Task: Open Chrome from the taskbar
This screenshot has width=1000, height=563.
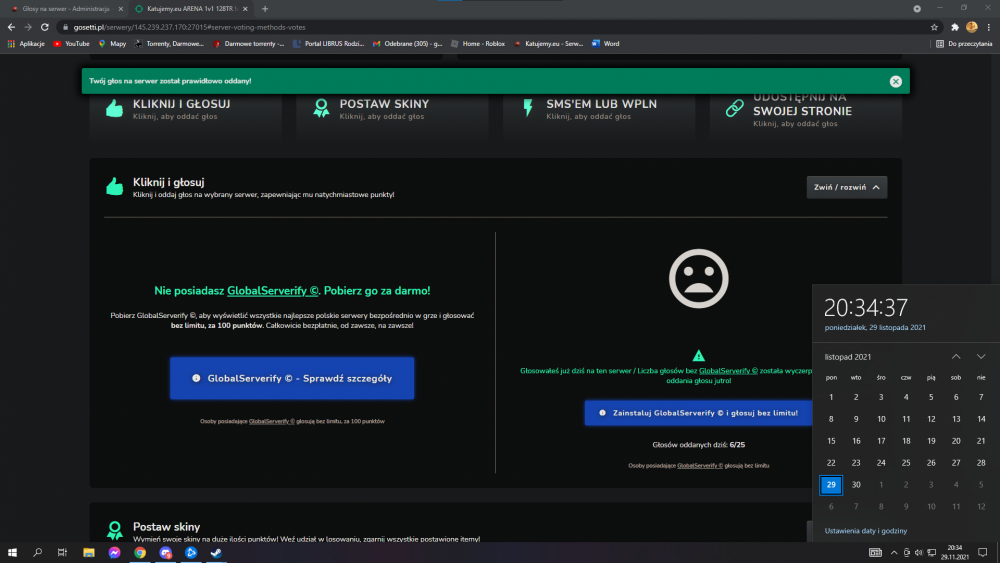Action: click(140, 552)
